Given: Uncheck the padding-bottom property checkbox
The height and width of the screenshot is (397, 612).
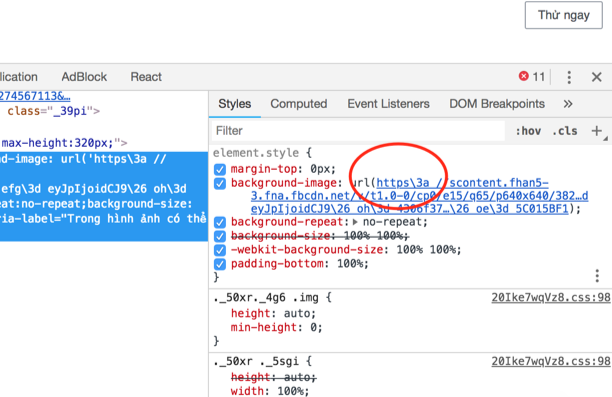Looking at the screenshot, I should click(x=220, y=264).
